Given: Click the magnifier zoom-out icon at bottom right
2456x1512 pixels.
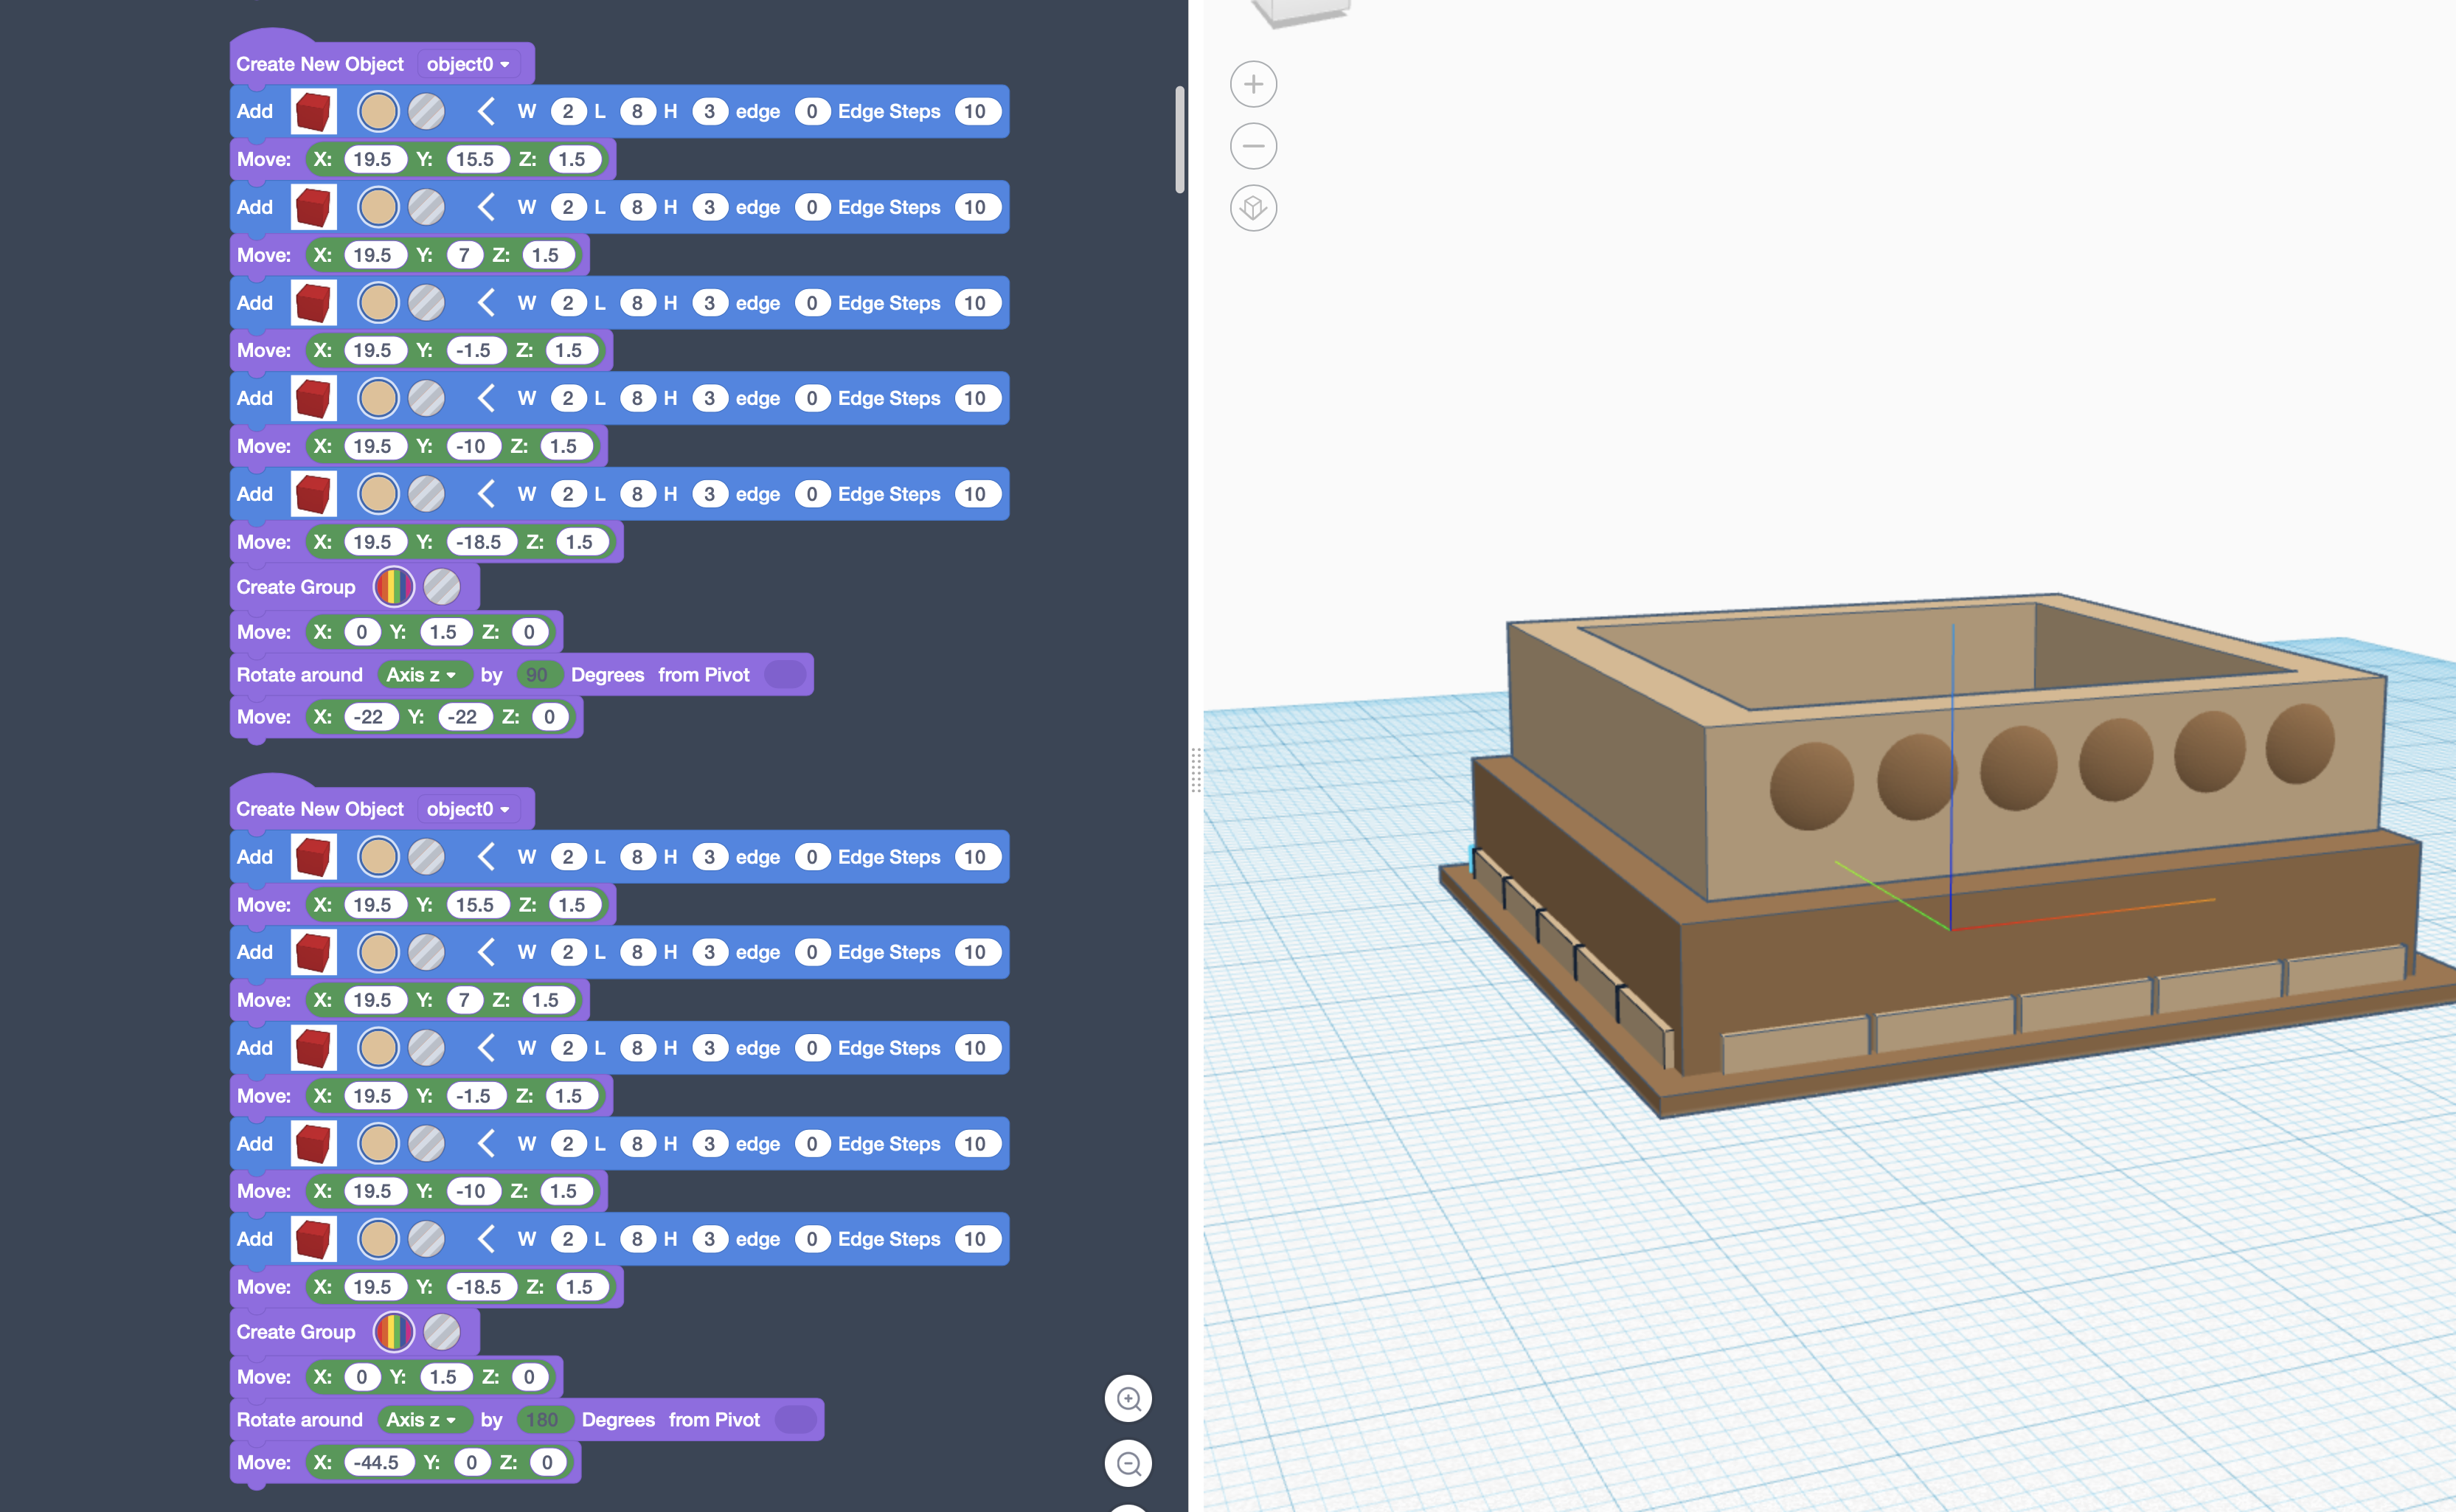Looking at the screenshot, I should pyautogui.click(x=1128, y=1462).
